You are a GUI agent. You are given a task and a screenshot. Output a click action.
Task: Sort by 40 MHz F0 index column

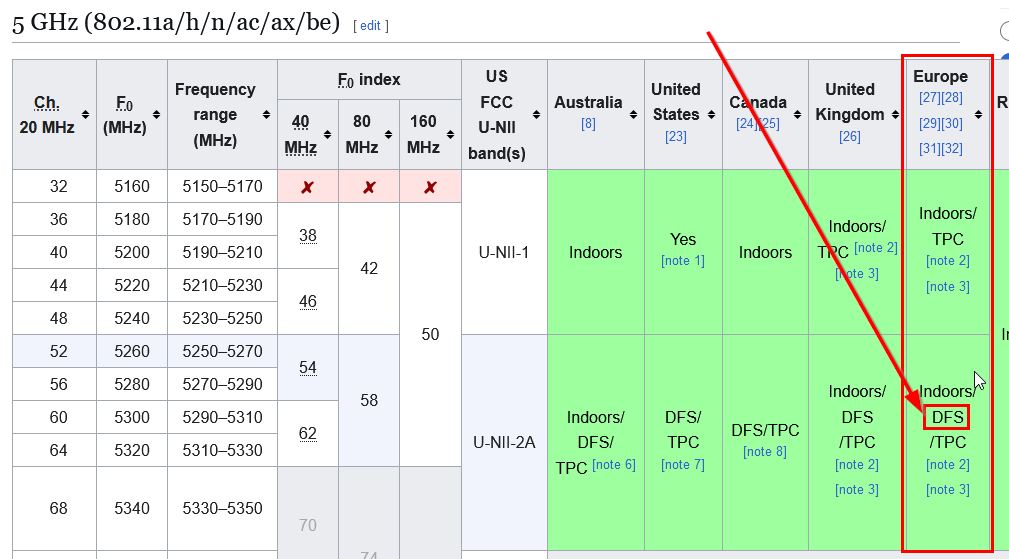click(328, 134)
